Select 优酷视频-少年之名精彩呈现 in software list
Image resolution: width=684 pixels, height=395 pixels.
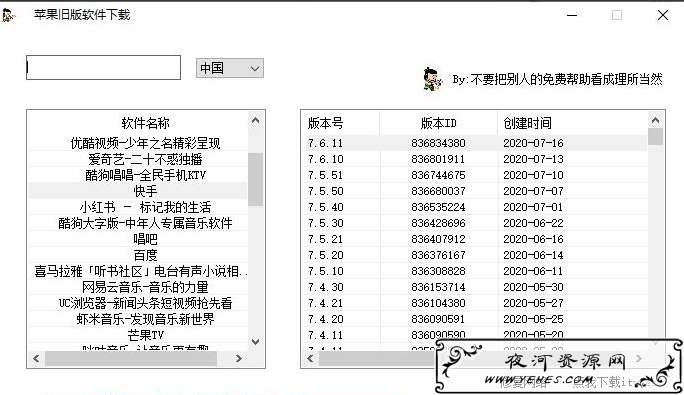coord(138,143)
